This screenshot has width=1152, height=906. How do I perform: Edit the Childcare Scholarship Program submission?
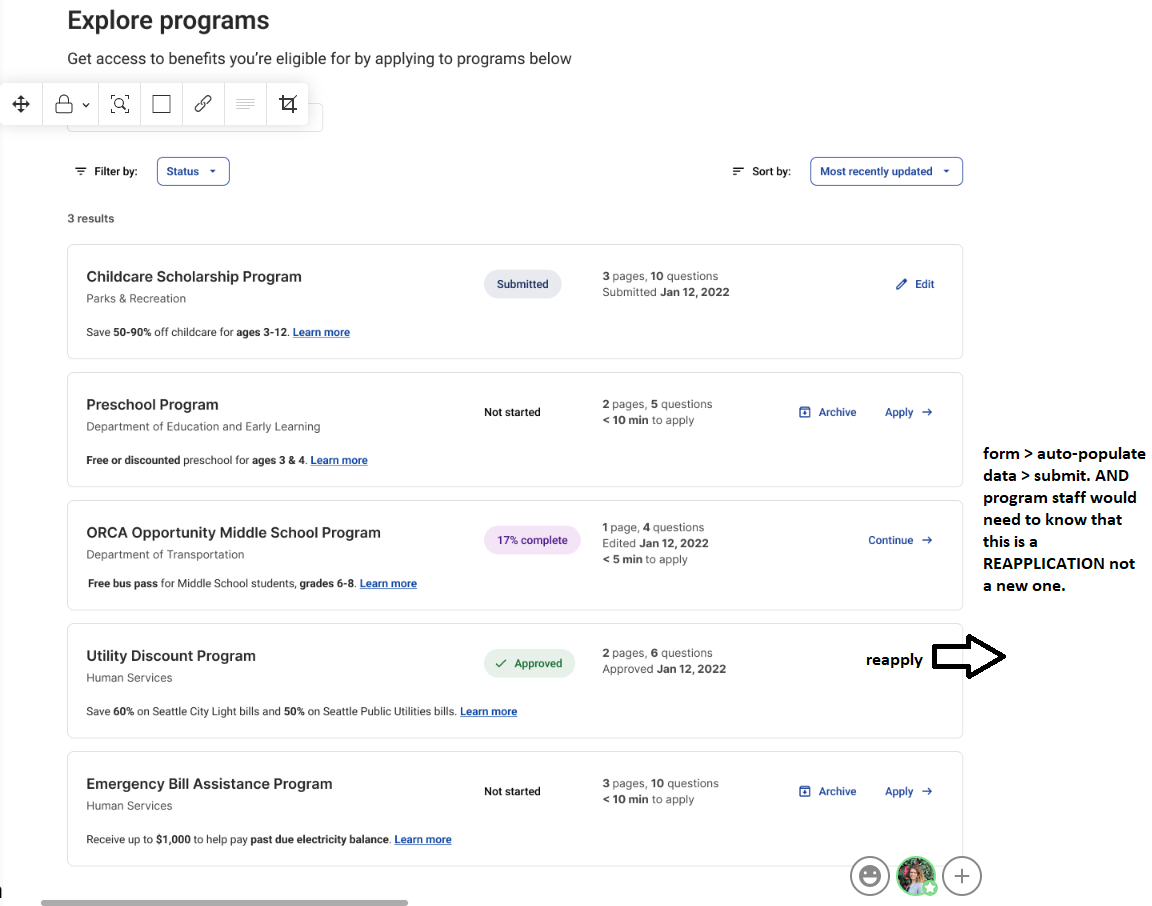point(914,284)
